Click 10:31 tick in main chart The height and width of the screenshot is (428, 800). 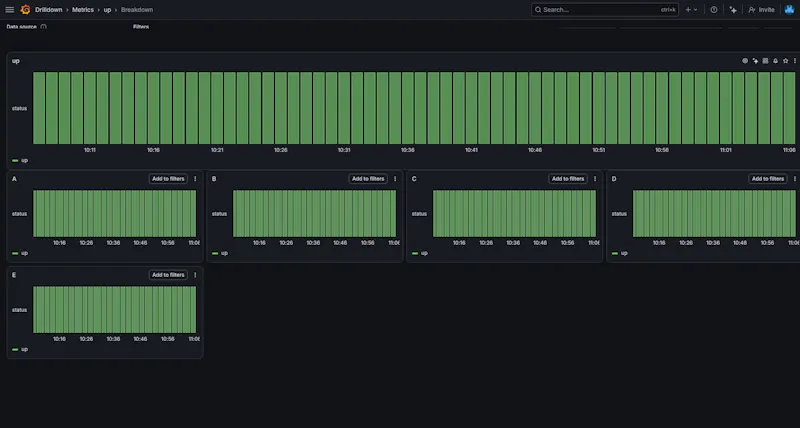click(x=344, y=150)
